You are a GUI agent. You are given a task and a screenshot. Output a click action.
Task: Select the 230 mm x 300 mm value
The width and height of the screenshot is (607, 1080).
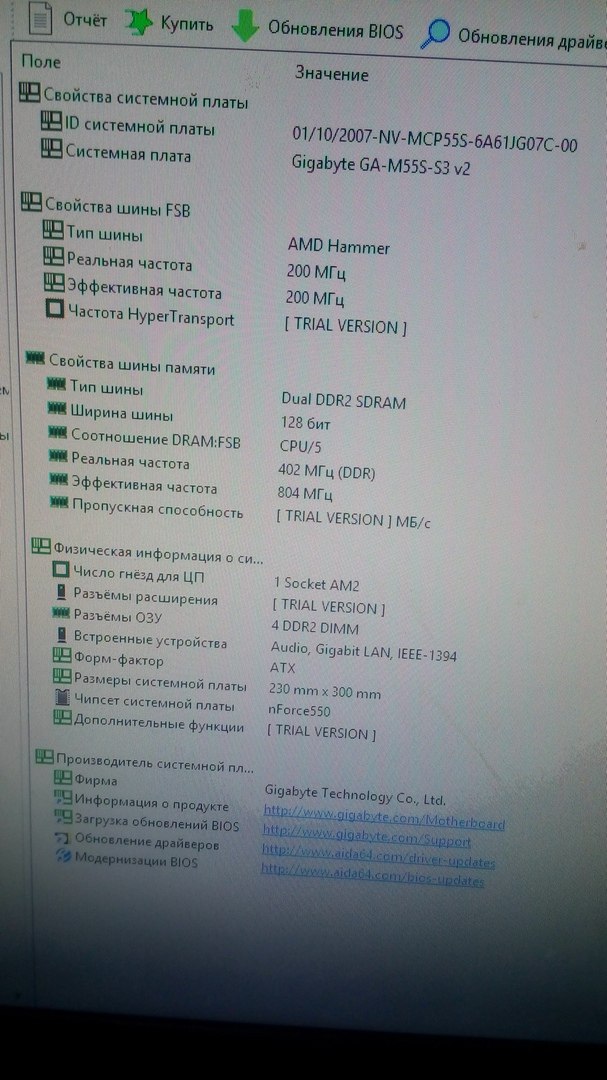(x=325, y=692)
